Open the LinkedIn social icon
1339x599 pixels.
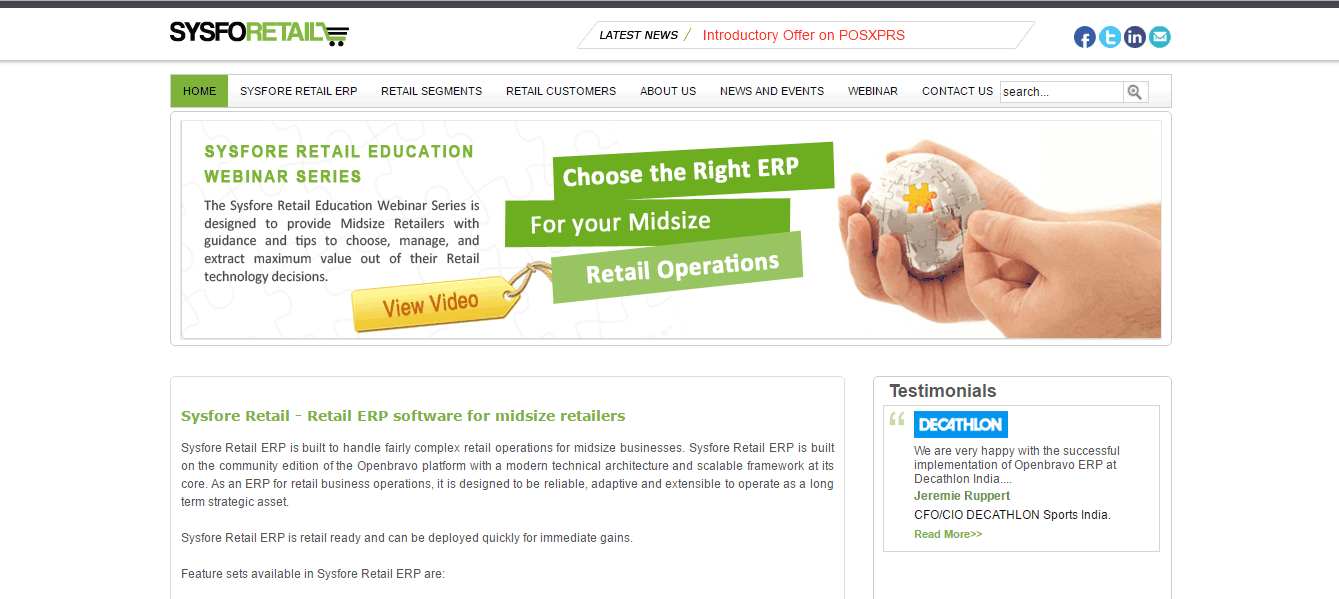pos(1135,37)
